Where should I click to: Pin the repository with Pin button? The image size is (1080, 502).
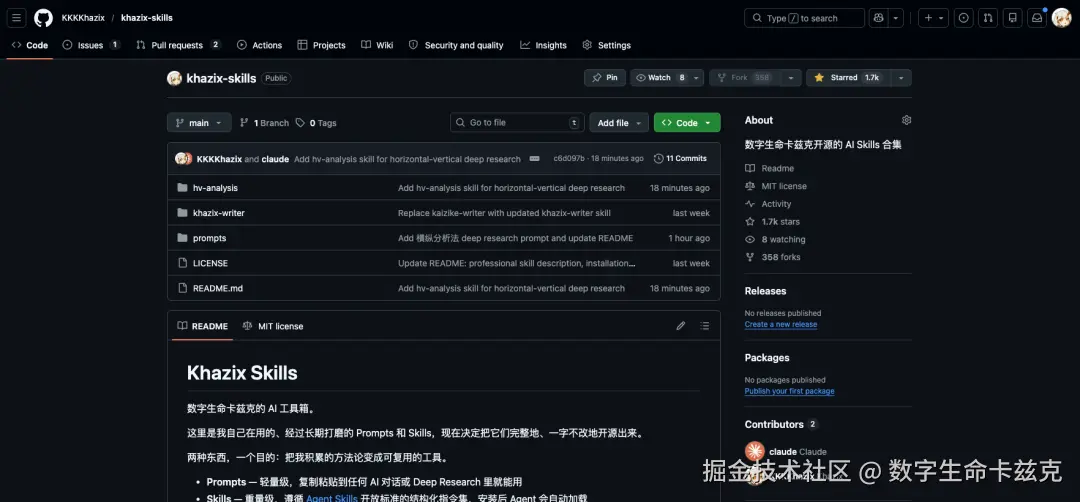(x=605, y=78)
